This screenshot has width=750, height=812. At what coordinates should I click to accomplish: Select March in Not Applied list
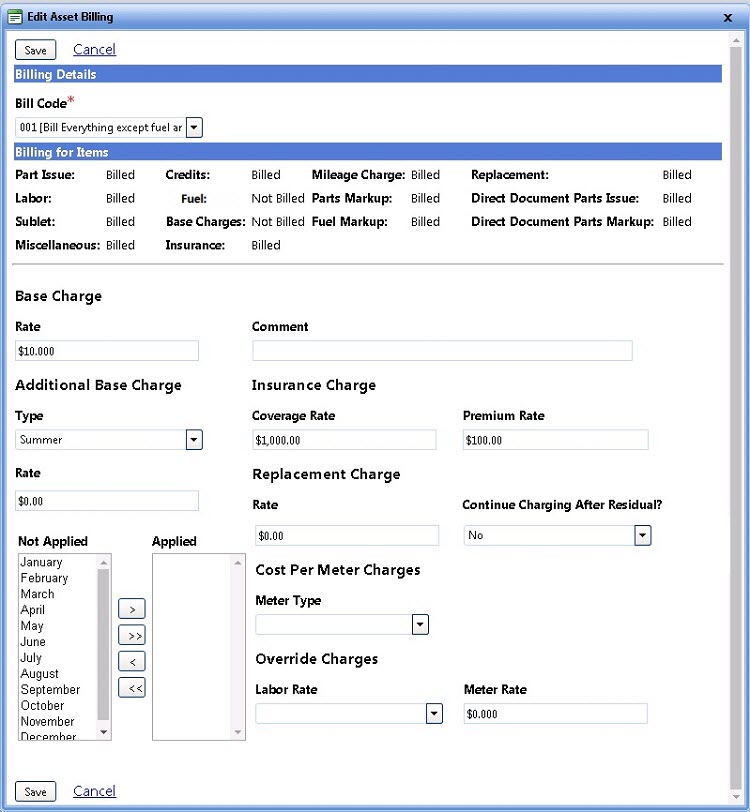(37, 594)
